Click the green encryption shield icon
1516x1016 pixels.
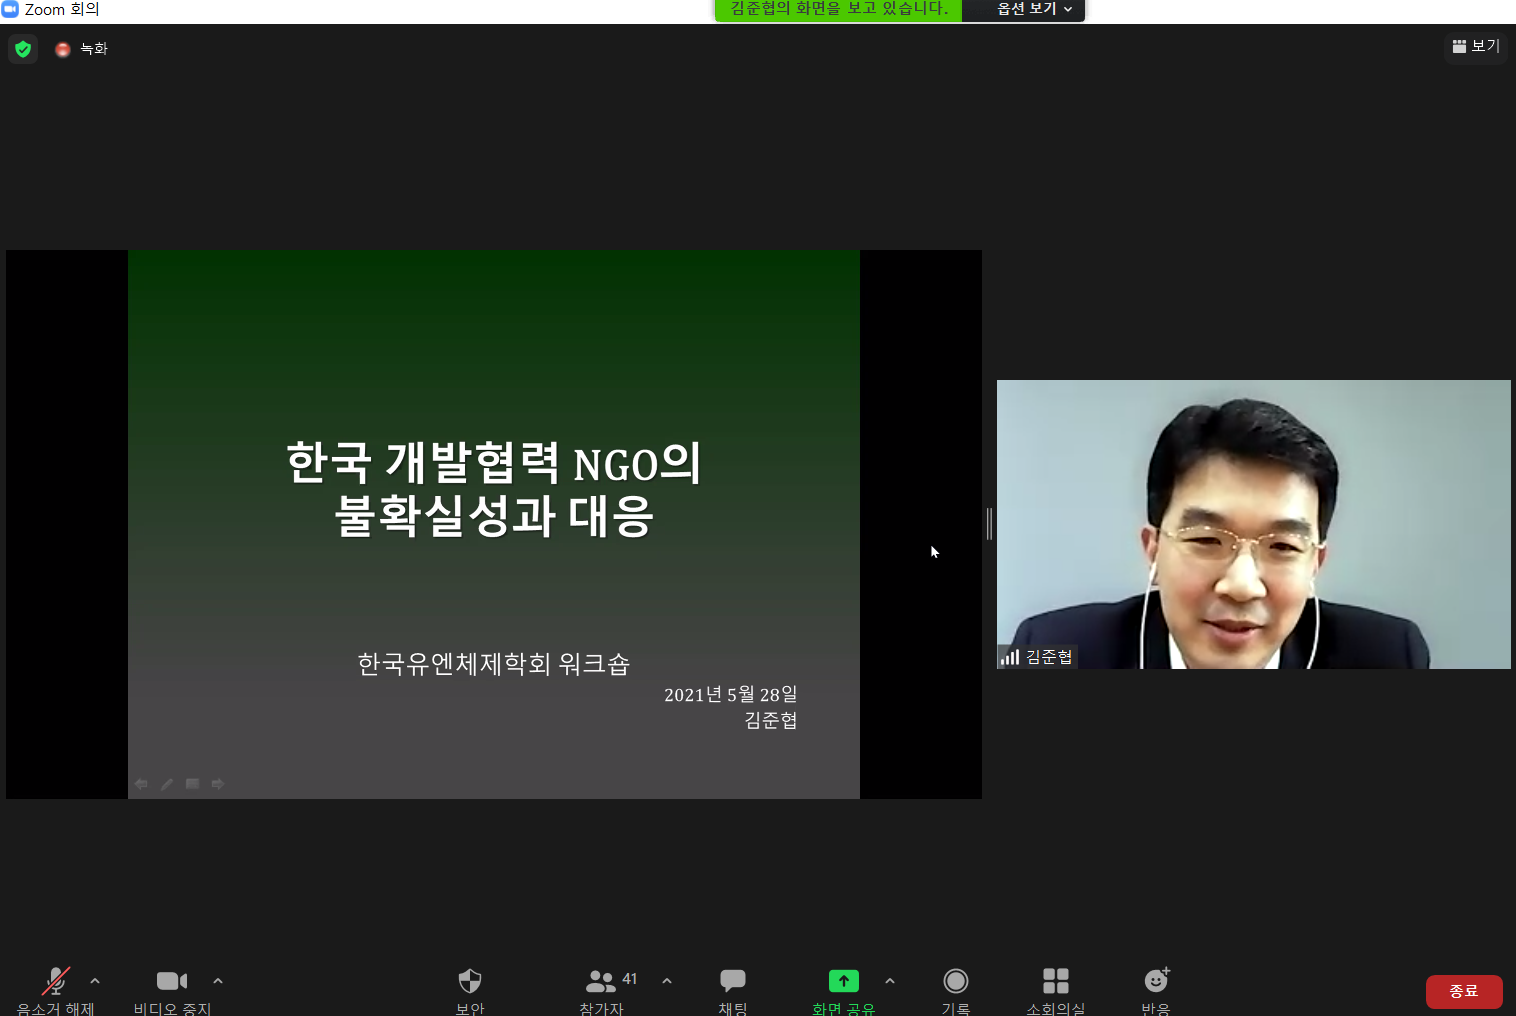[x=23, y=49]
